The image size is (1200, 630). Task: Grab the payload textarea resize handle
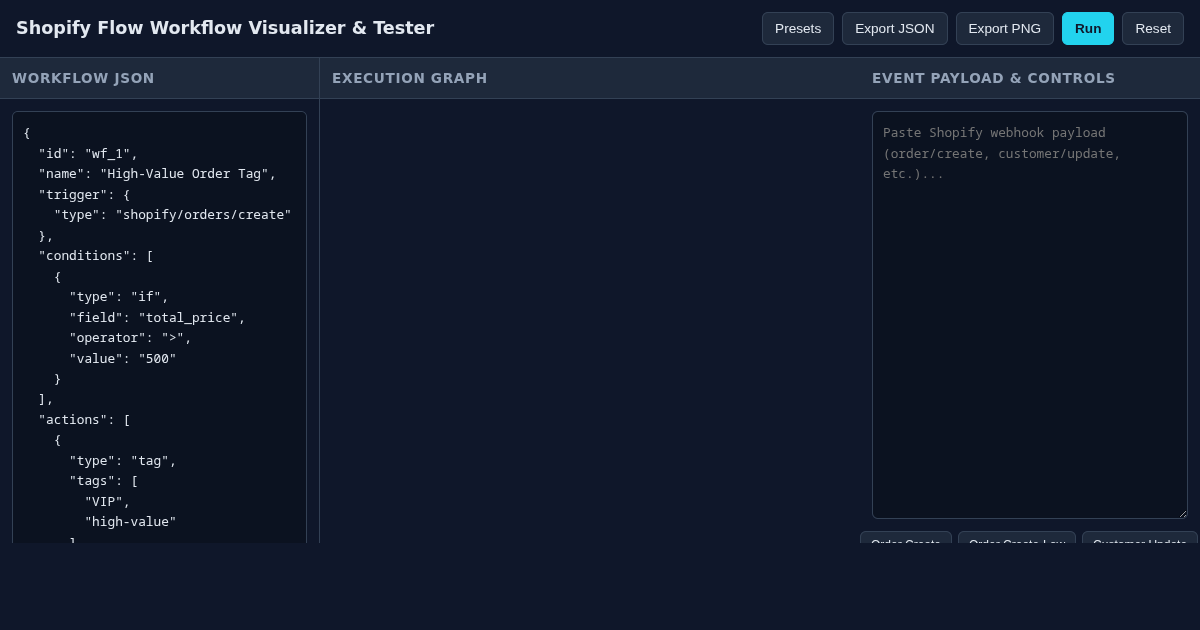(1182, 513)
